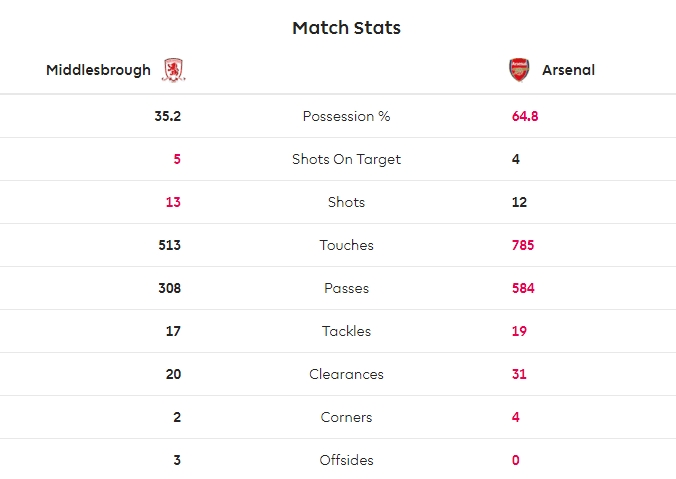Image resolution: width=676 pixels, height=479 pixels.
Task: Select the Tackles stat label
Action: [346, 331]
